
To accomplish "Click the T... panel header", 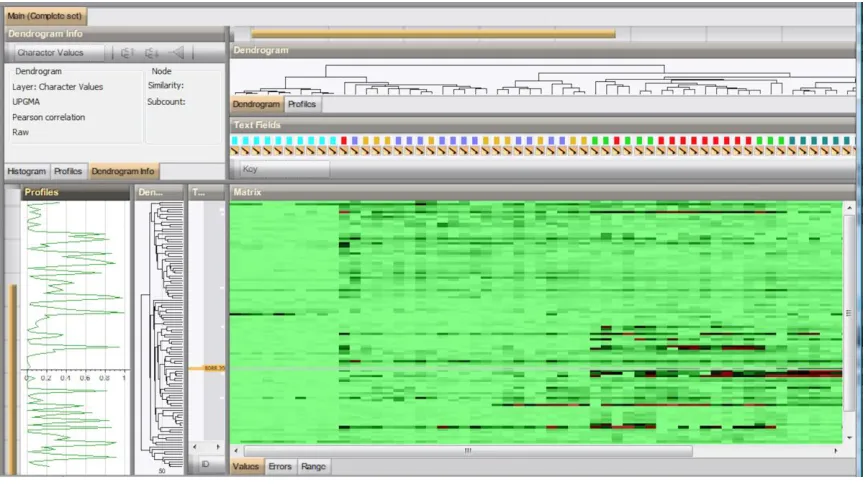I will (x=207, y=192).
